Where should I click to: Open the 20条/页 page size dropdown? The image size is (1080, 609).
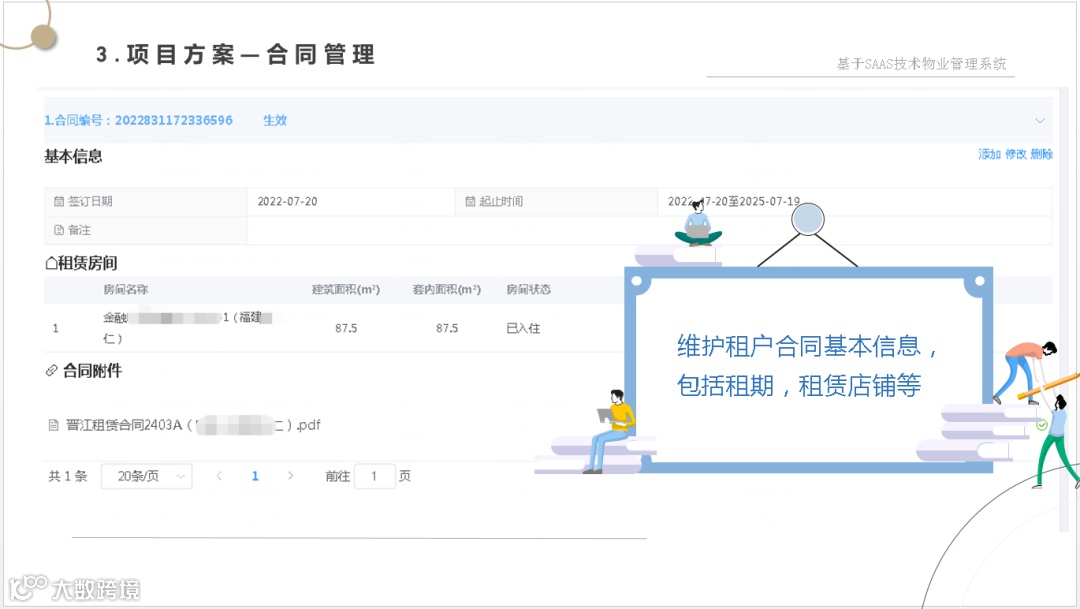146,476
